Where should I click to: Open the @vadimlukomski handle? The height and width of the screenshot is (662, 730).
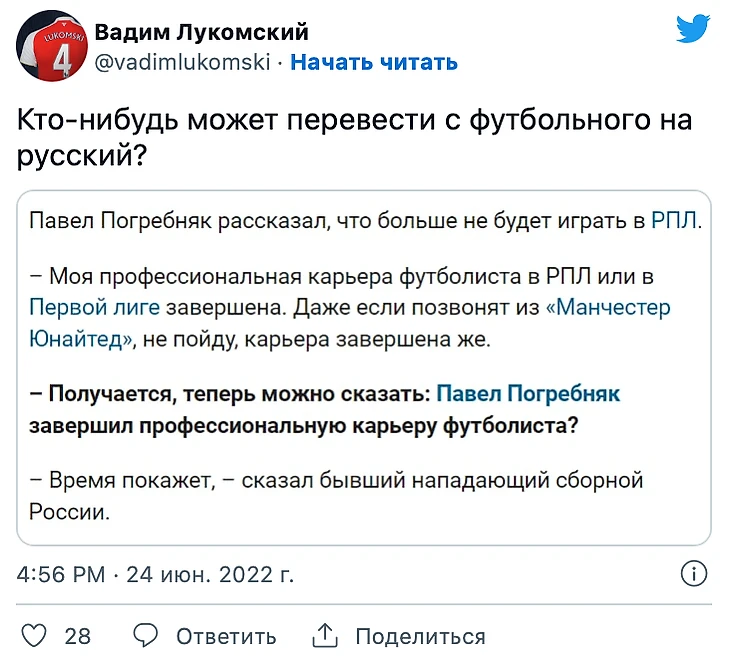click(x=183, y=62)
